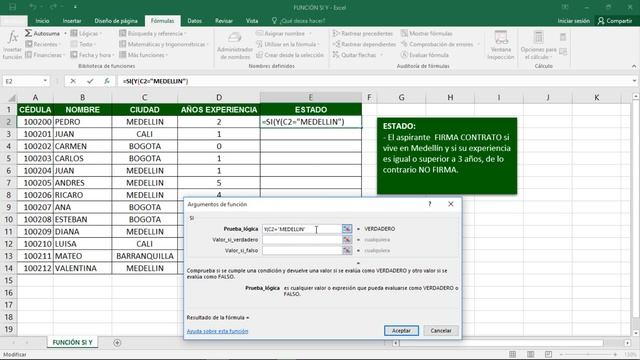Open Ventana Inspección
Viewport: 640px width, 360px height.
(501, 46)
